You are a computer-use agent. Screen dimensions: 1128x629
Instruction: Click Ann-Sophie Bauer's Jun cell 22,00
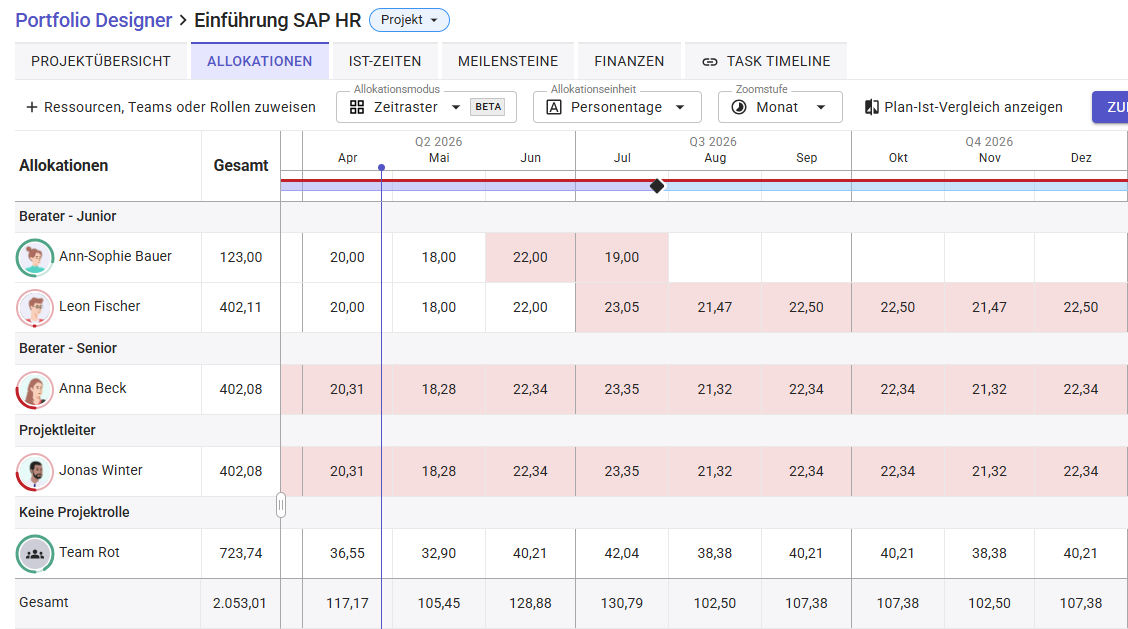tap(530, 258)
